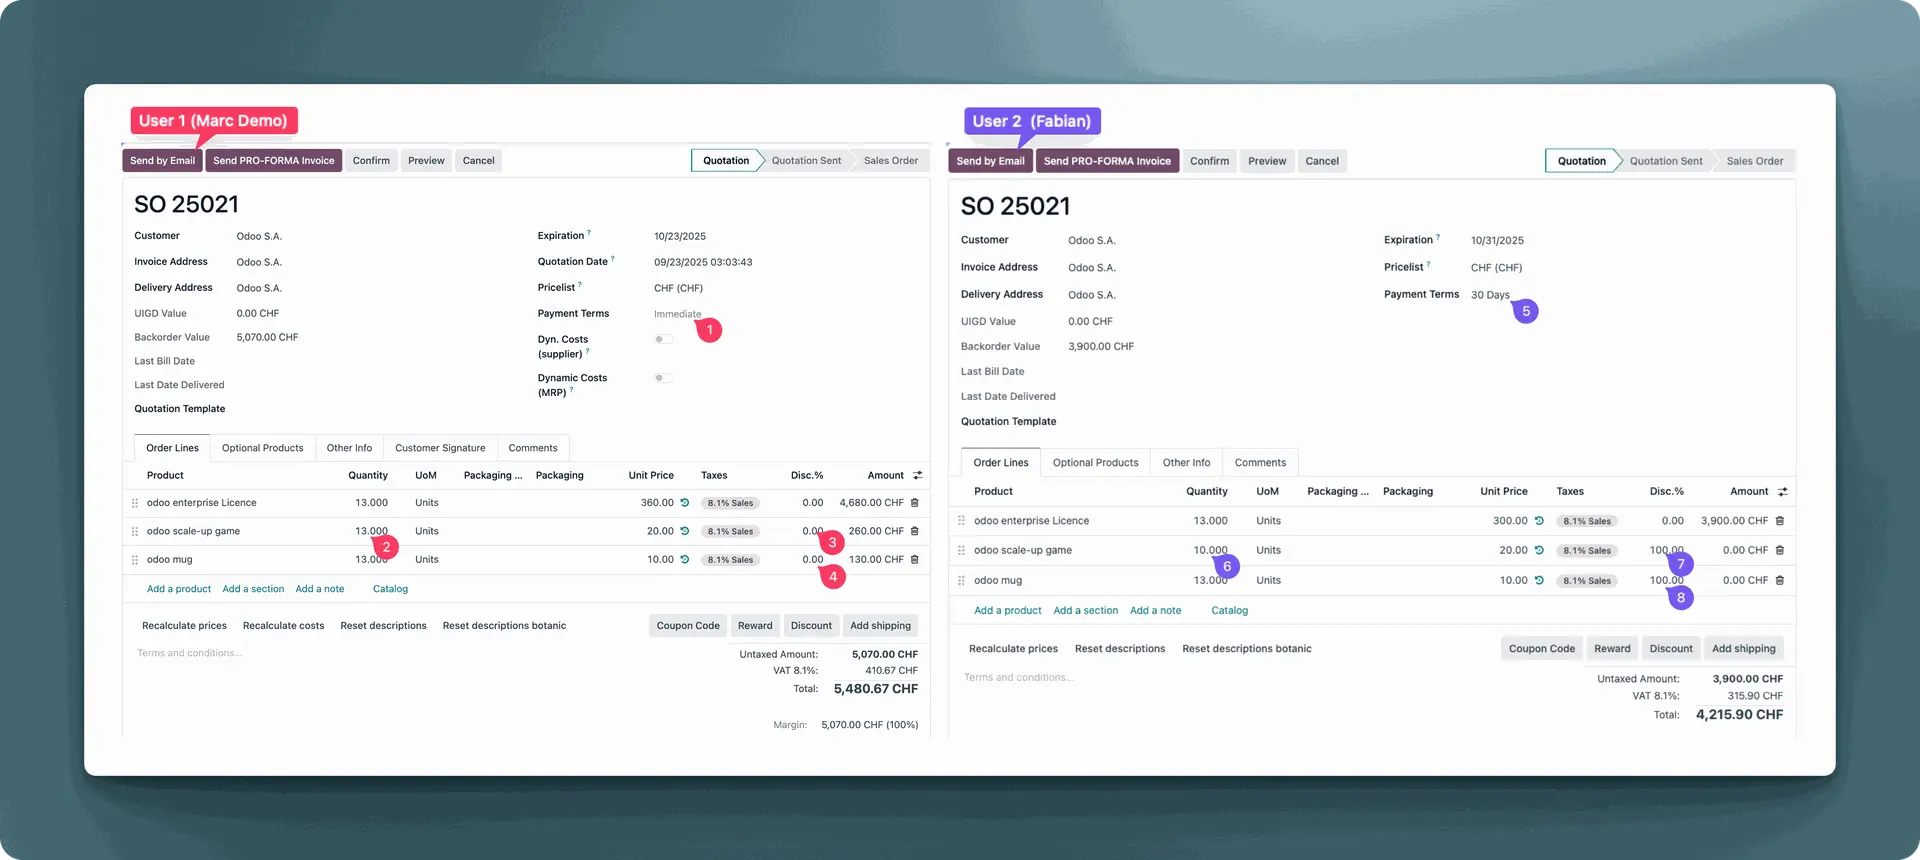Open column settings icon in User 2 order lines
Image resolution: width=1920 pixels, height=860 pixels.
[1782, 492]
